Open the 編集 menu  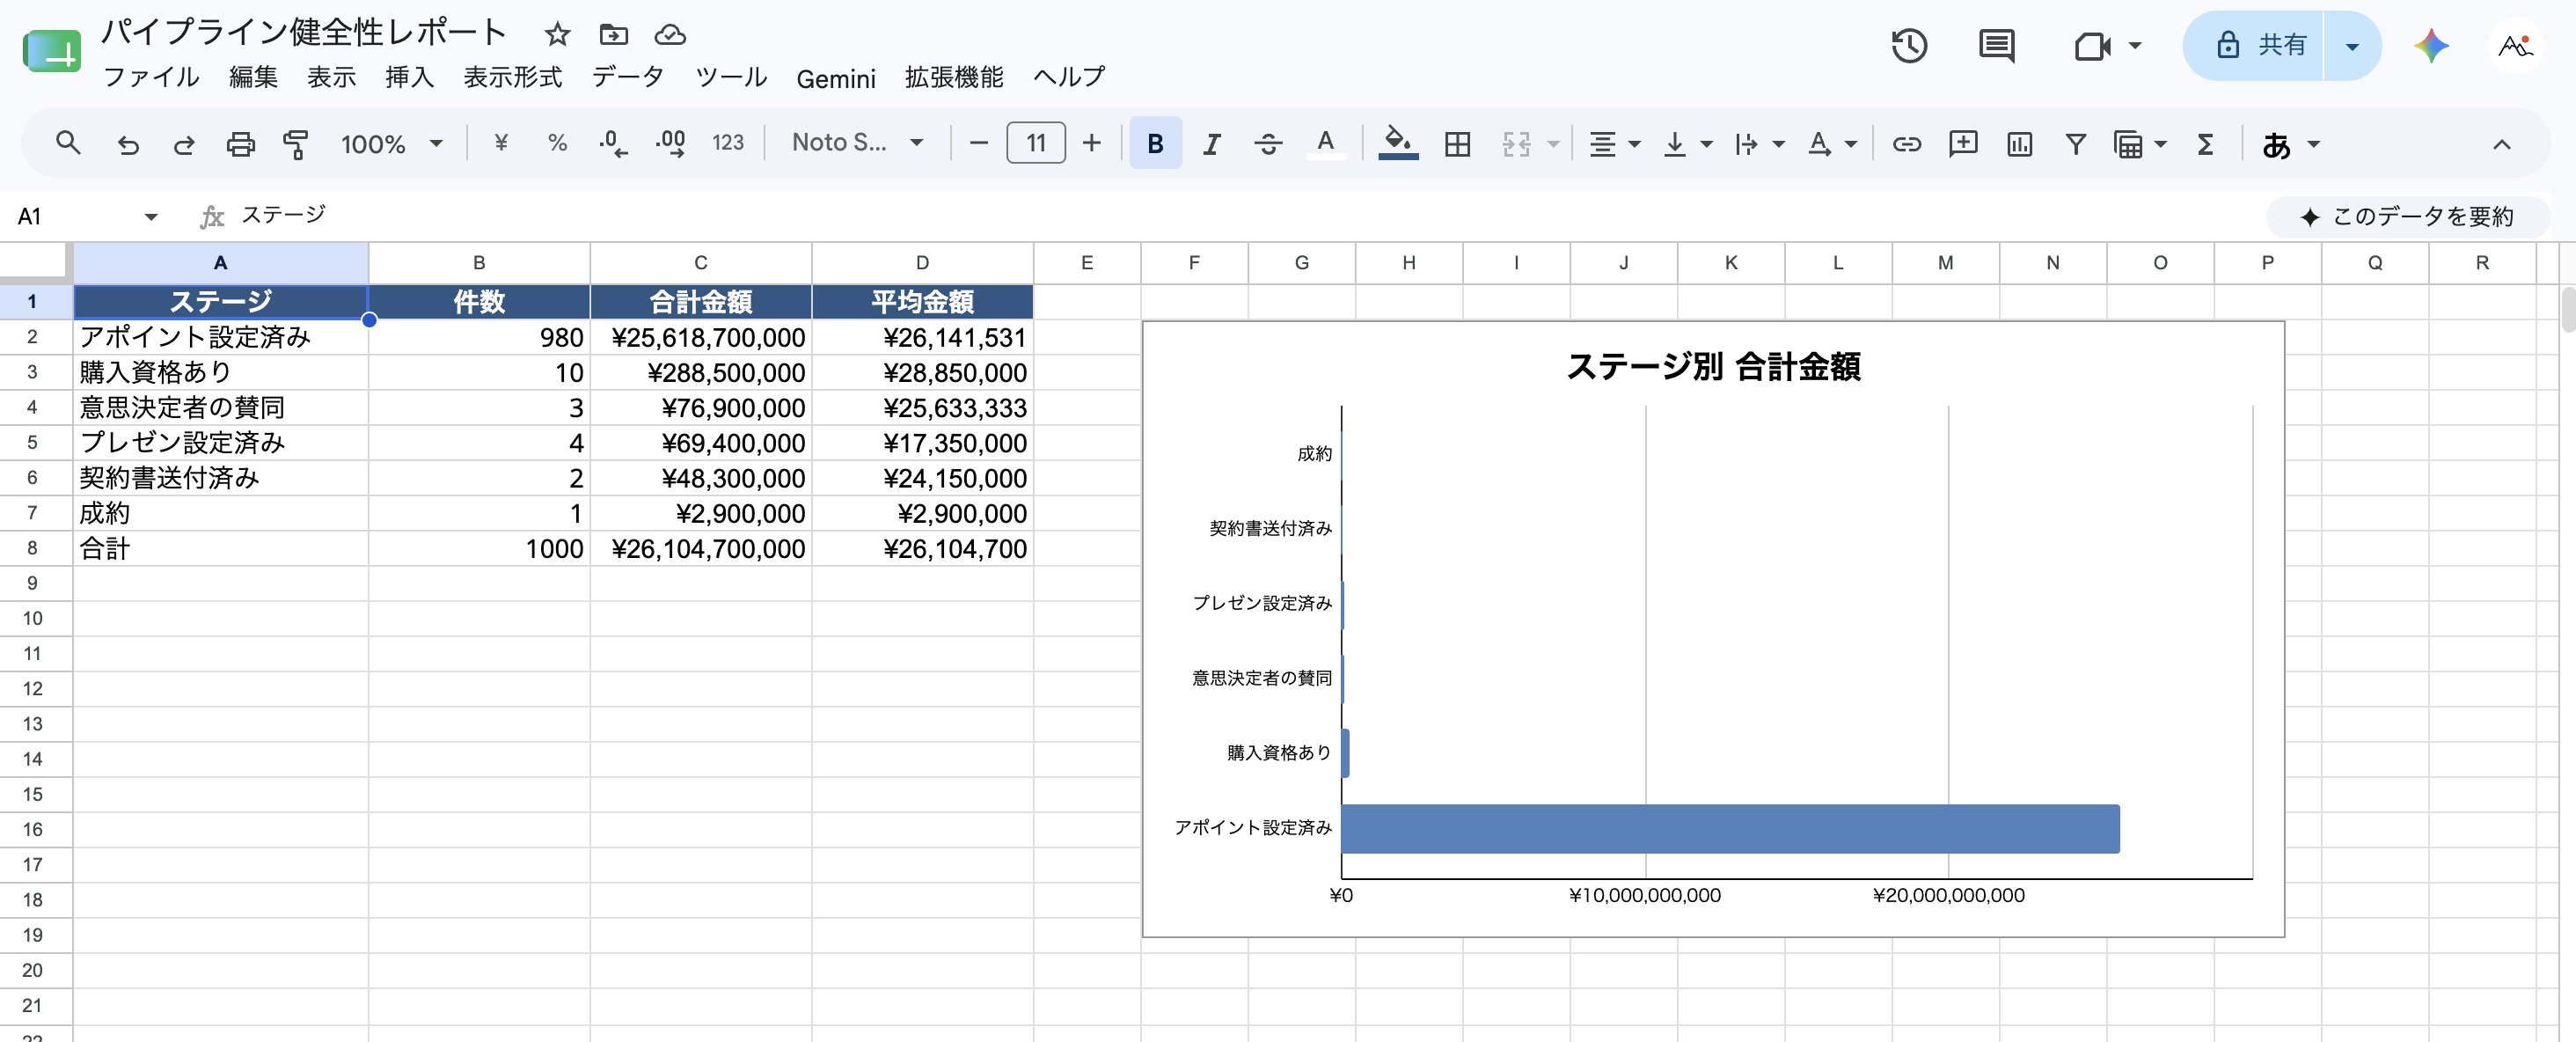pos(252,77)
